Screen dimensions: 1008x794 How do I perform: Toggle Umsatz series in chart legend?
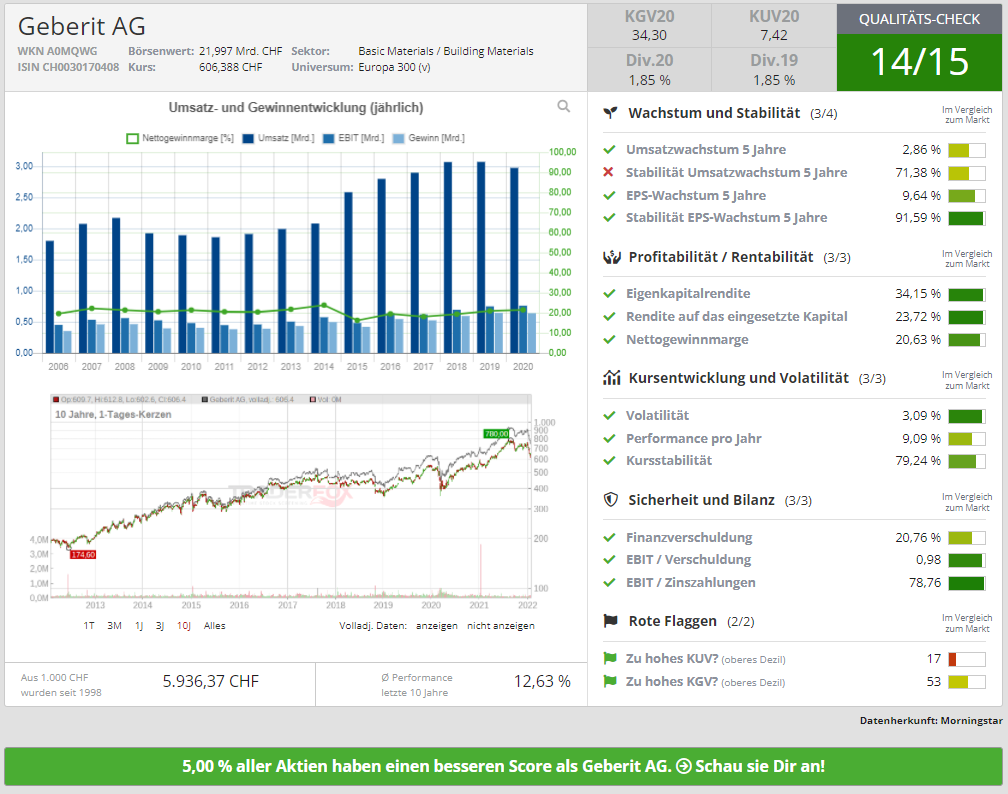pos(278,138)
